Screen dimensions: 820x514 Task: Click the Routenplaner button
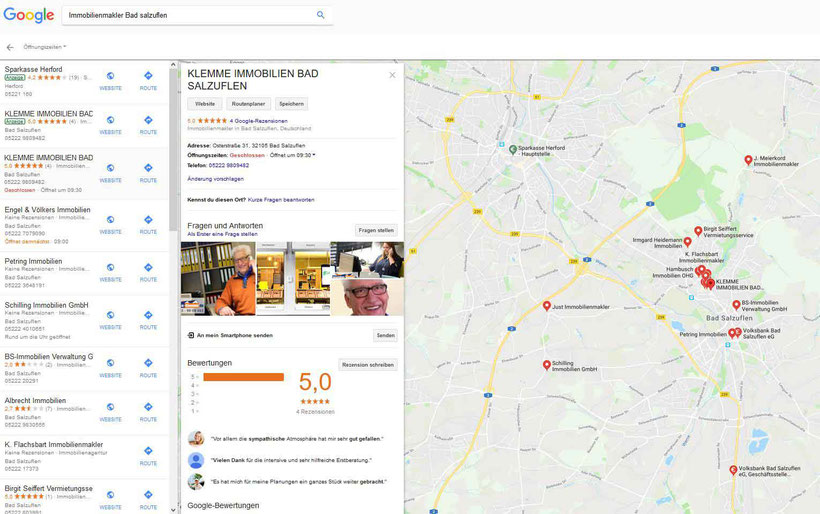point(248,104)
